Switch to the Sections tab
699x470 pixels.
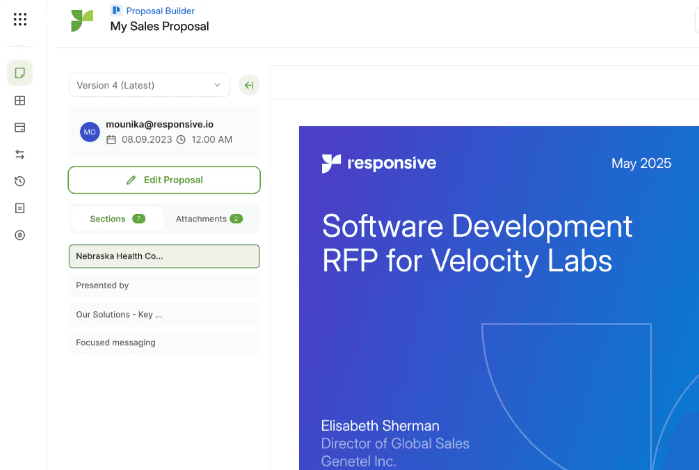[x=117, y=218]
